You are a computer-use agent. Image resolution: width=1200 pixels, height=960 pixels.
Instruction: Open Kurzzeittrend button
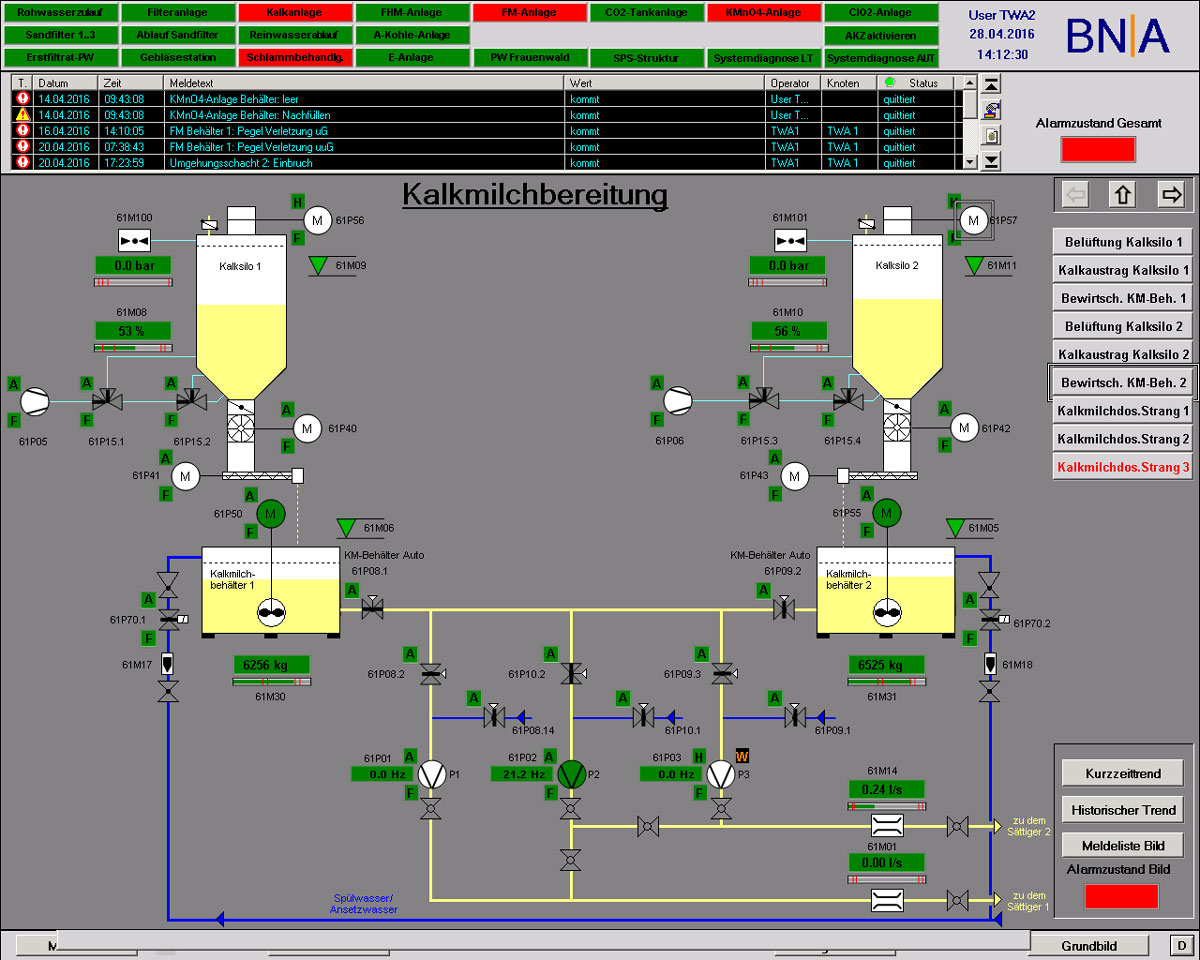[x=1121, y=773]
